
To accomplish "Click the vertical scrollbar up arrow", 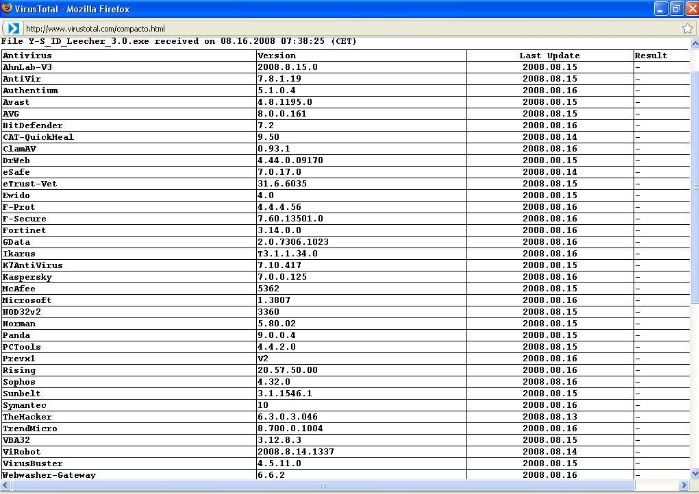I will (x=695, y=44).
